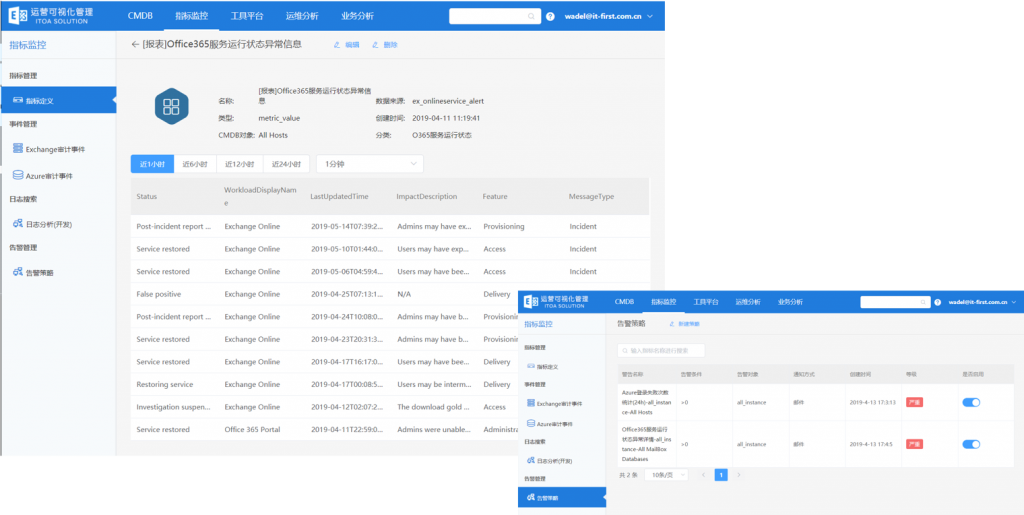Click 新建策略 in the alert policy window

click(x=684, y=324)
